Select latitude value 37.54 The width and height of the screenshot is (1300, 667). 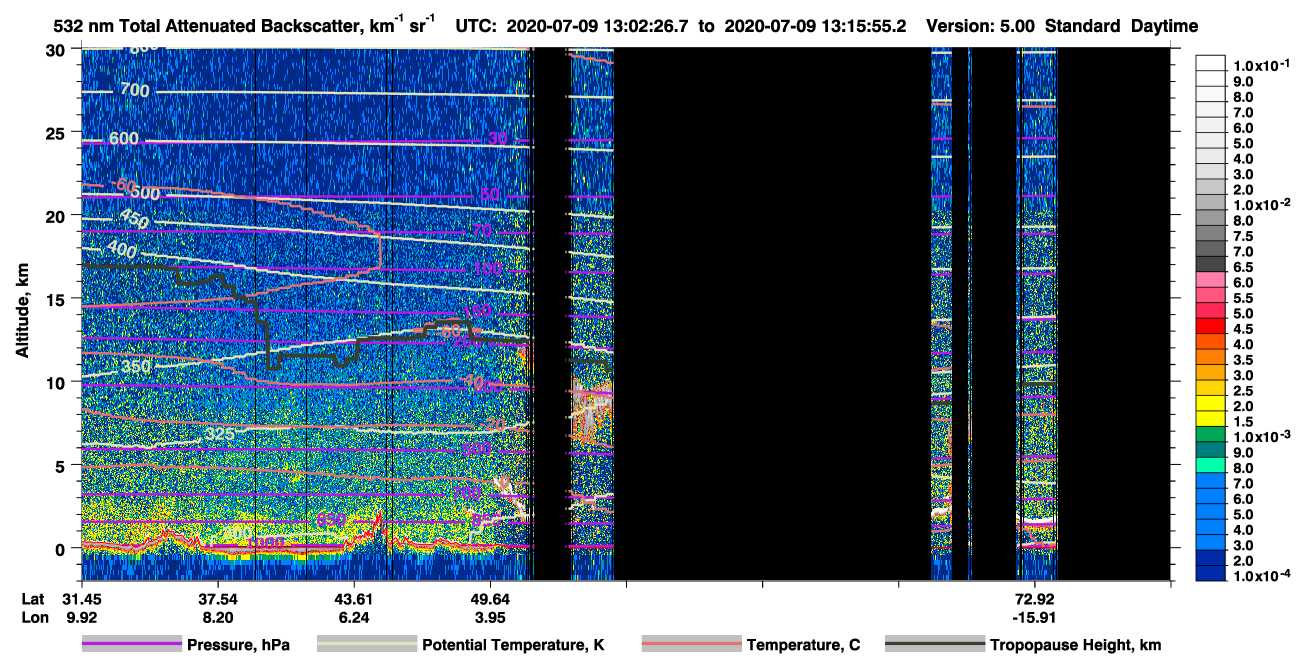coord(218,599)
